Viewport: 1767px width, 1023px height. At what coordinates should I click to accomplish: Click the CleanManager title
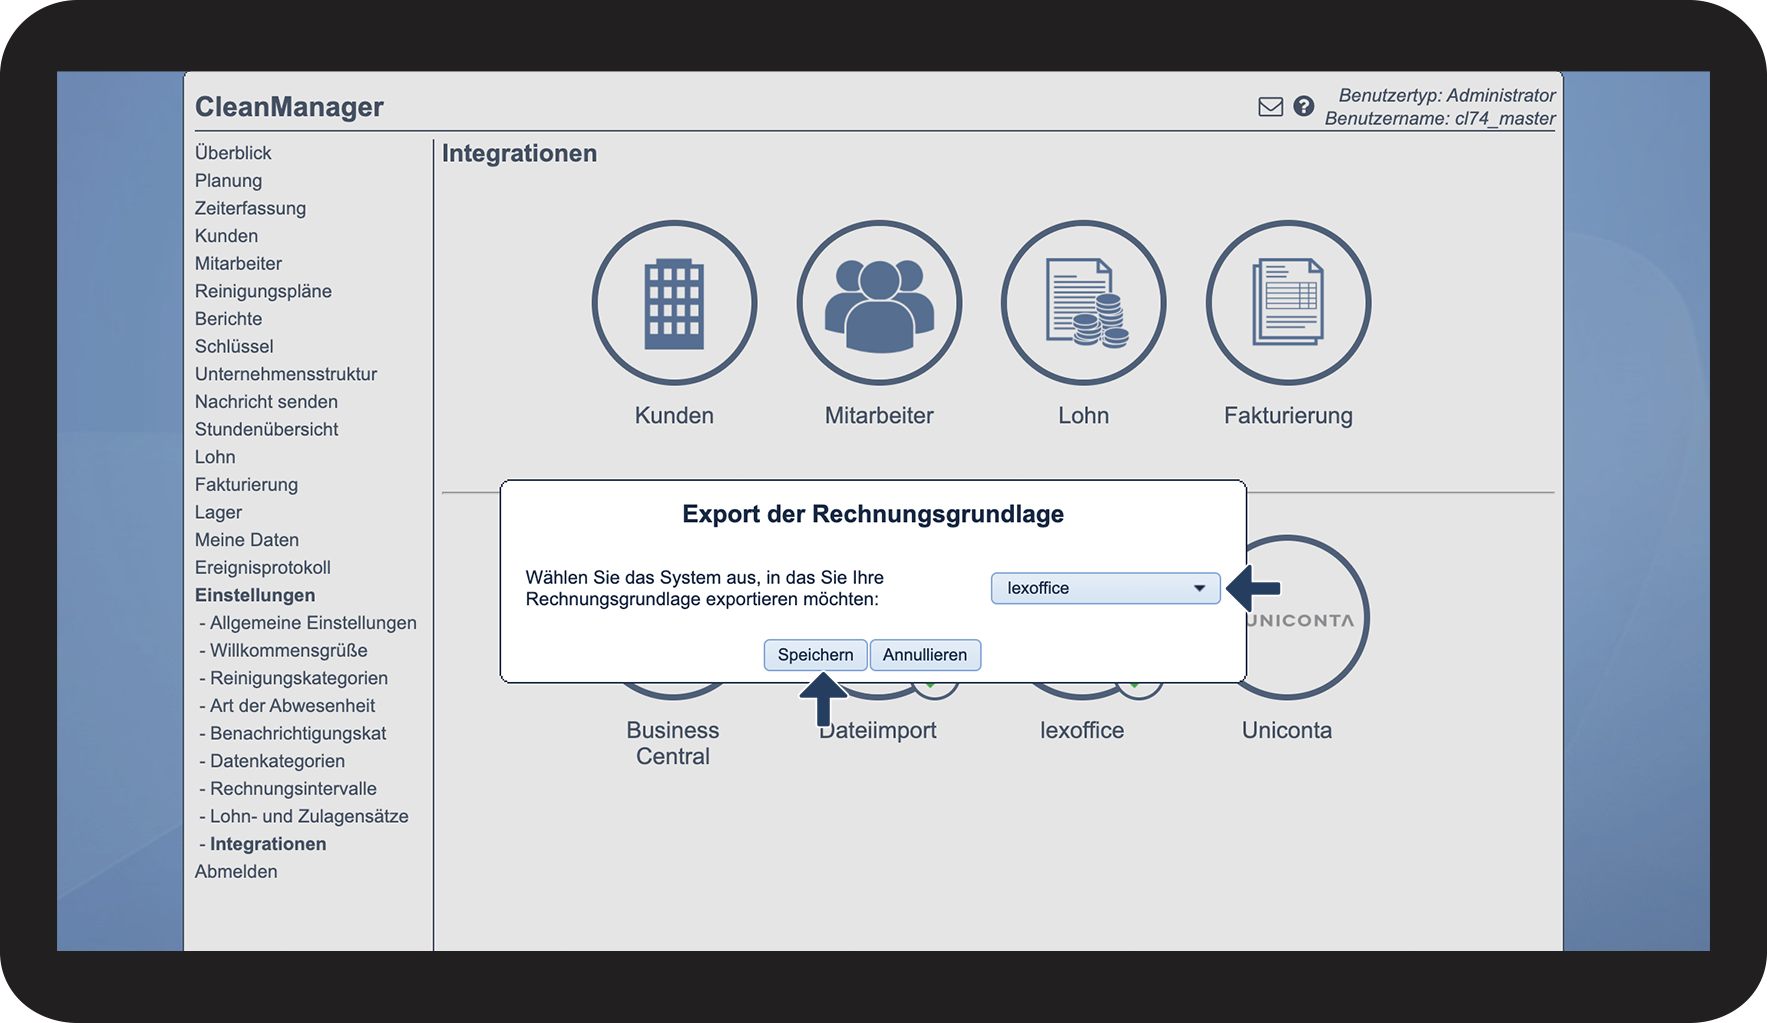tap(289, 107)
